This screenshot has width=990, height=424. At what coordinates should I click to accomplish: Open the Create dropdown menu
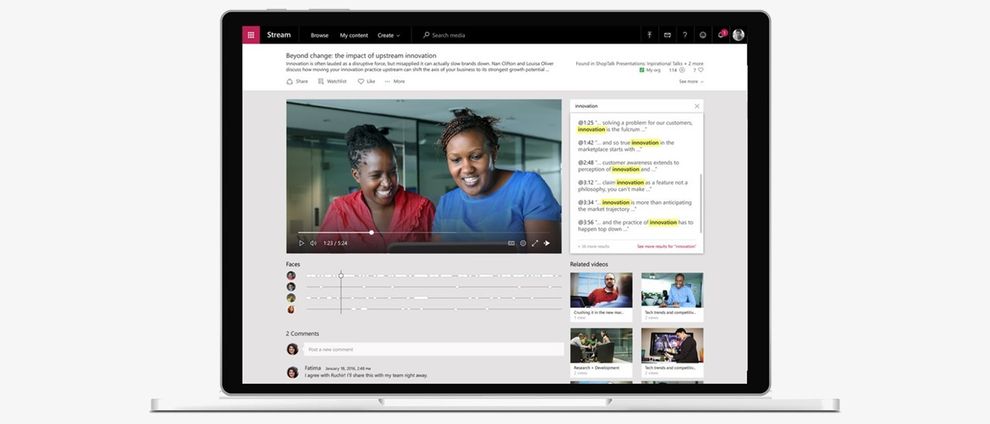click(x=388, y=35)
